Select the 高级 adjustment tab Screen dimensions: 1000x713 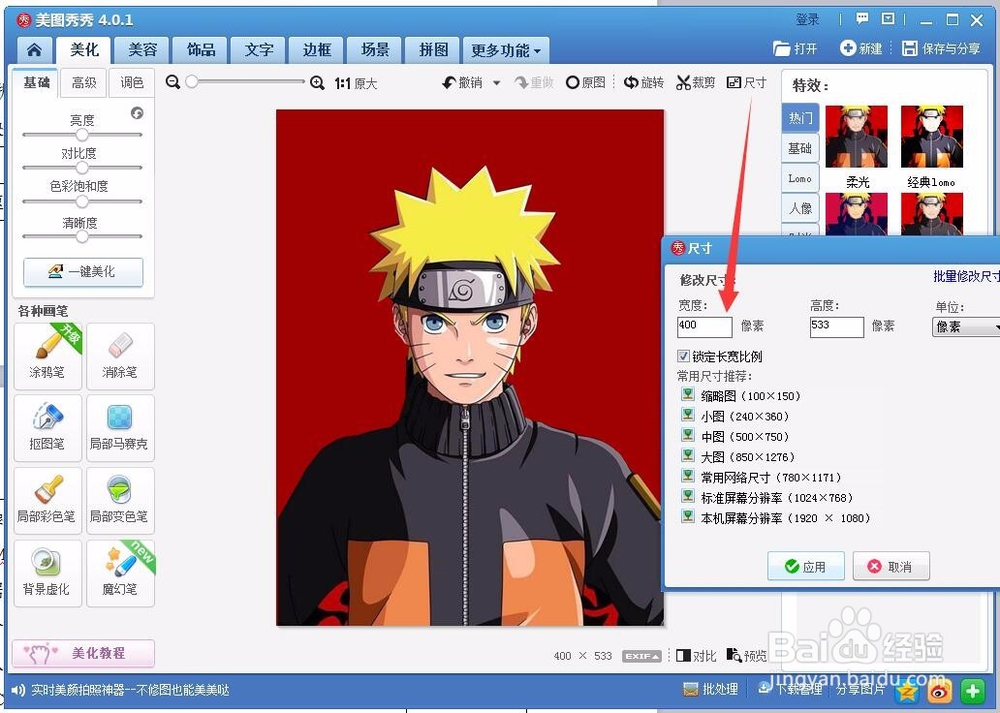(84, 82)
